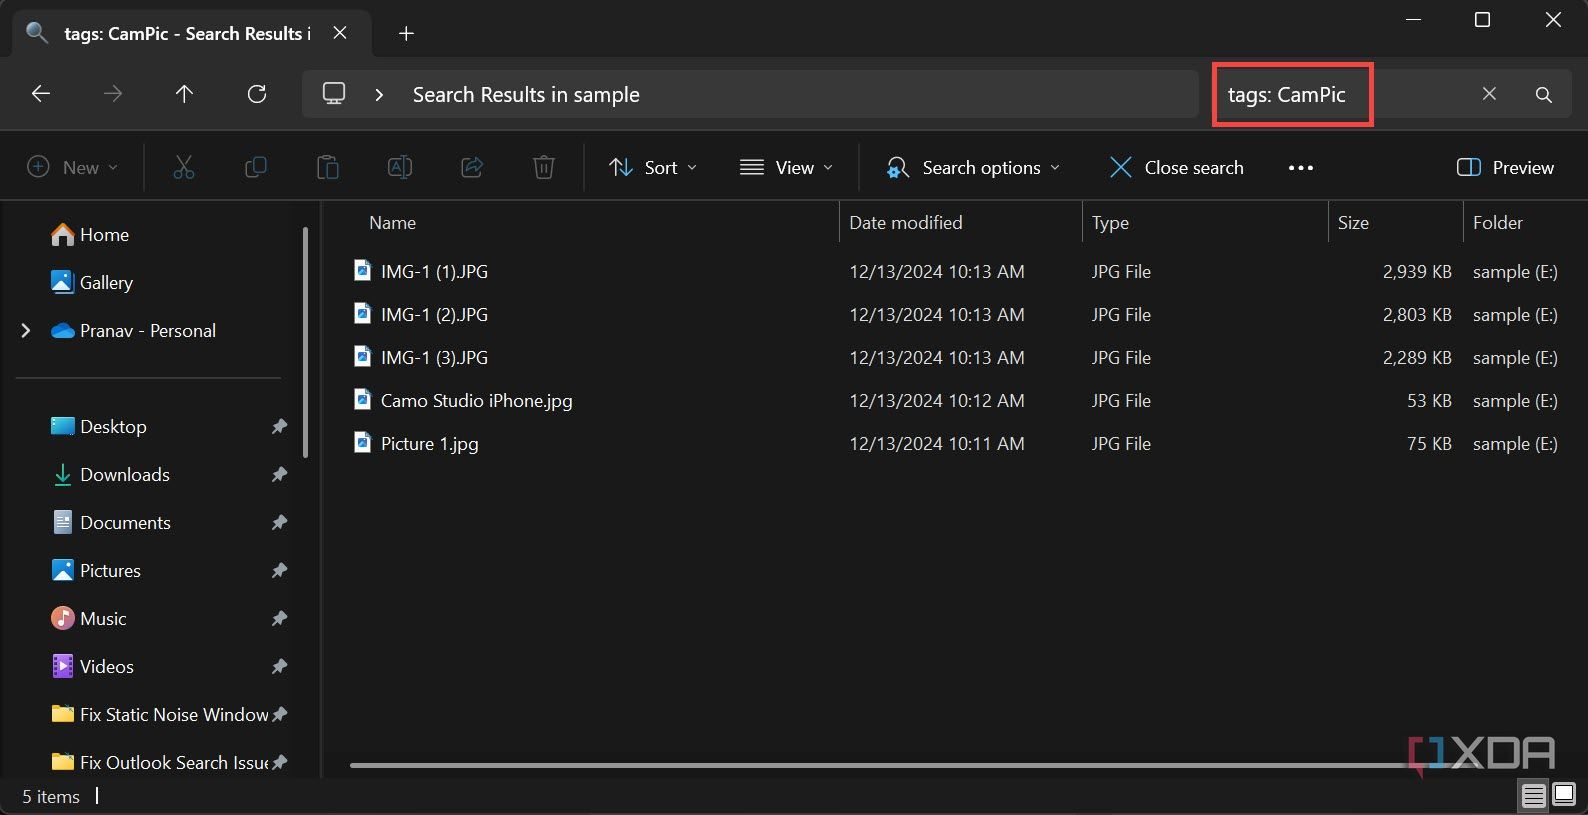Open the View dropdown
This screenshot has height=815, width=1588.
point(786,168)
